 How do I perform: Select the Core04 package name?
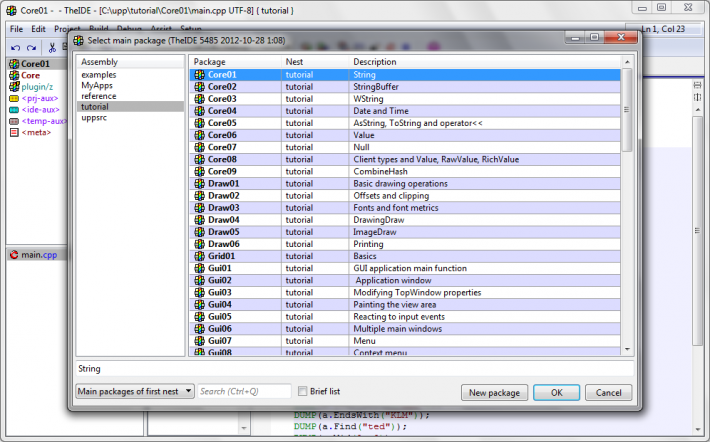[x=222, y=111]
